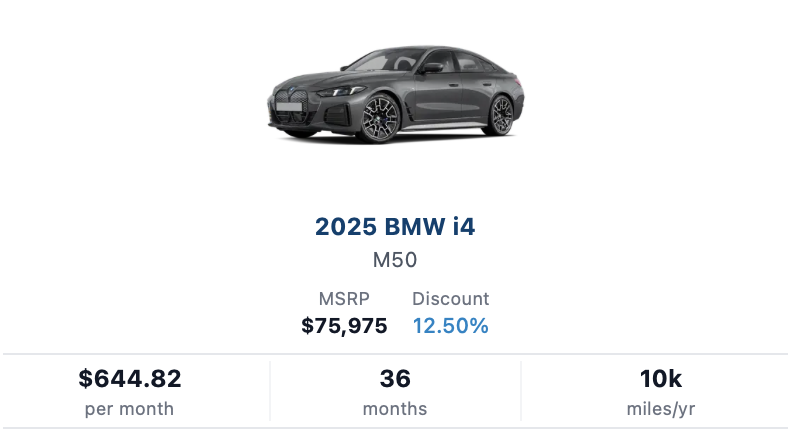Viewport: 792px width, 446px height.
Task: Click the $644.82 monthly payment amount
Action: click(x=130, y=379)
